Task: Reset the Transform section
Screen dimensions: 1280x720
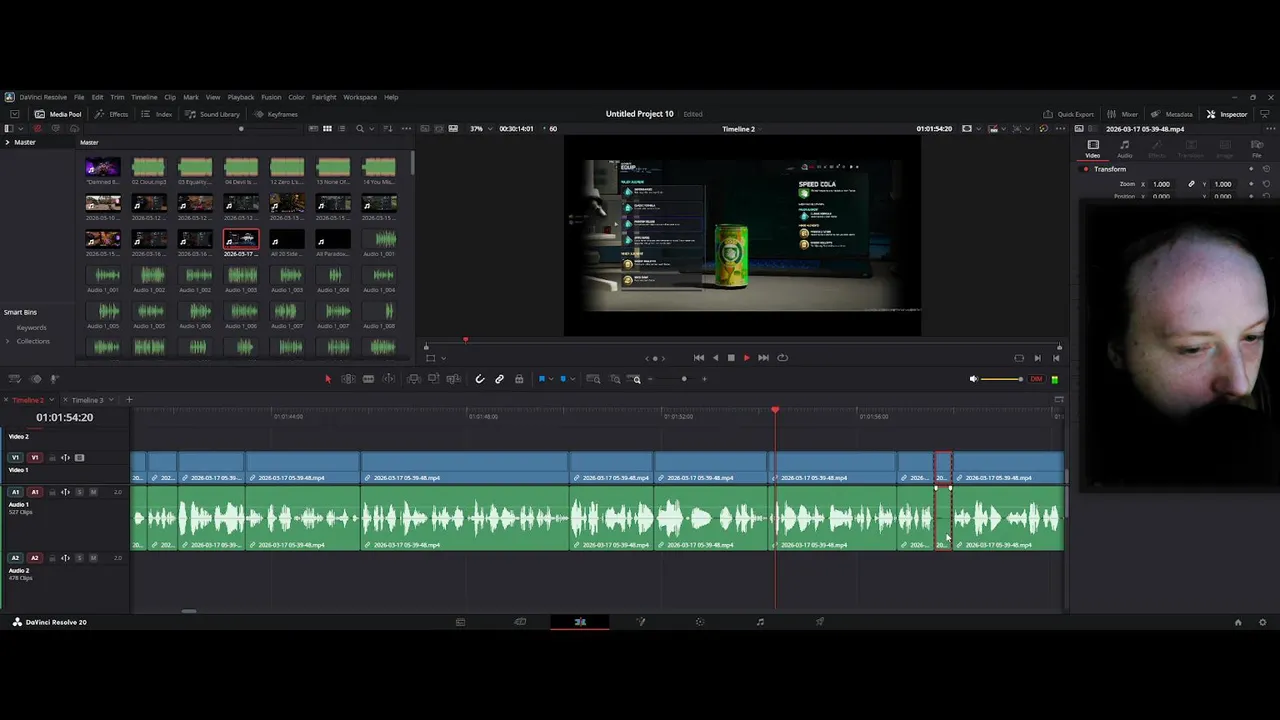Action: coord(1266,169)
